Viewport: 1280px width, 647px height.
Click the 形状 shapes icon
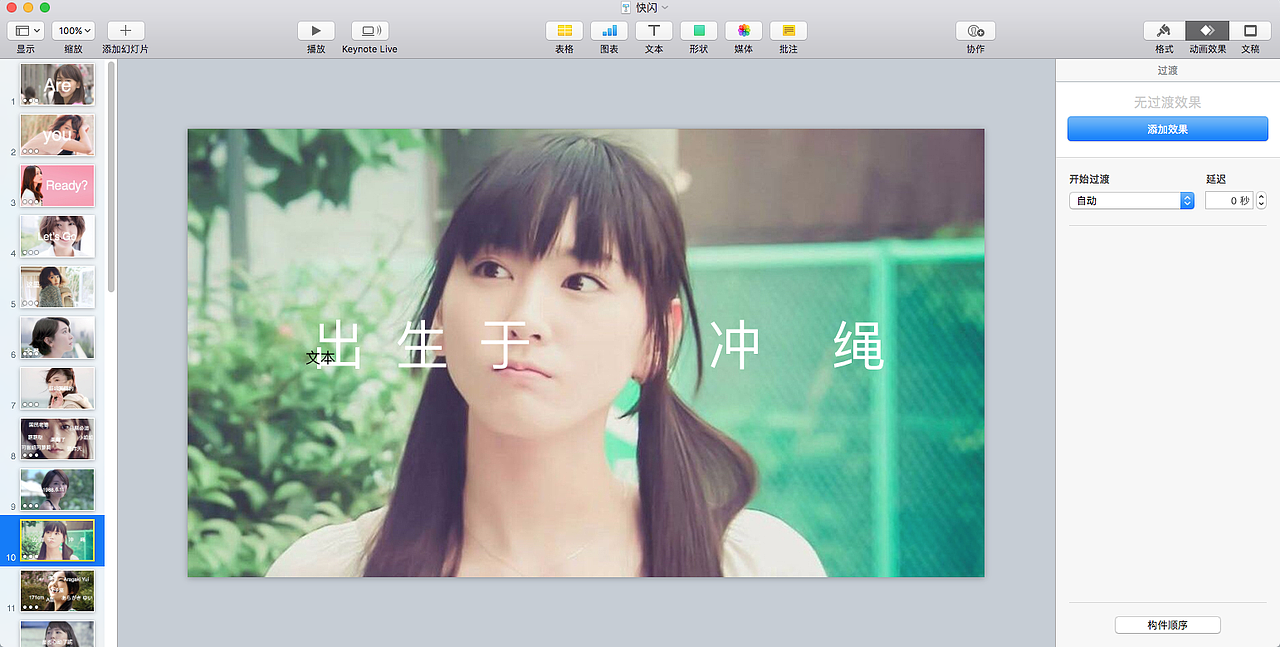tap(698, 31)
